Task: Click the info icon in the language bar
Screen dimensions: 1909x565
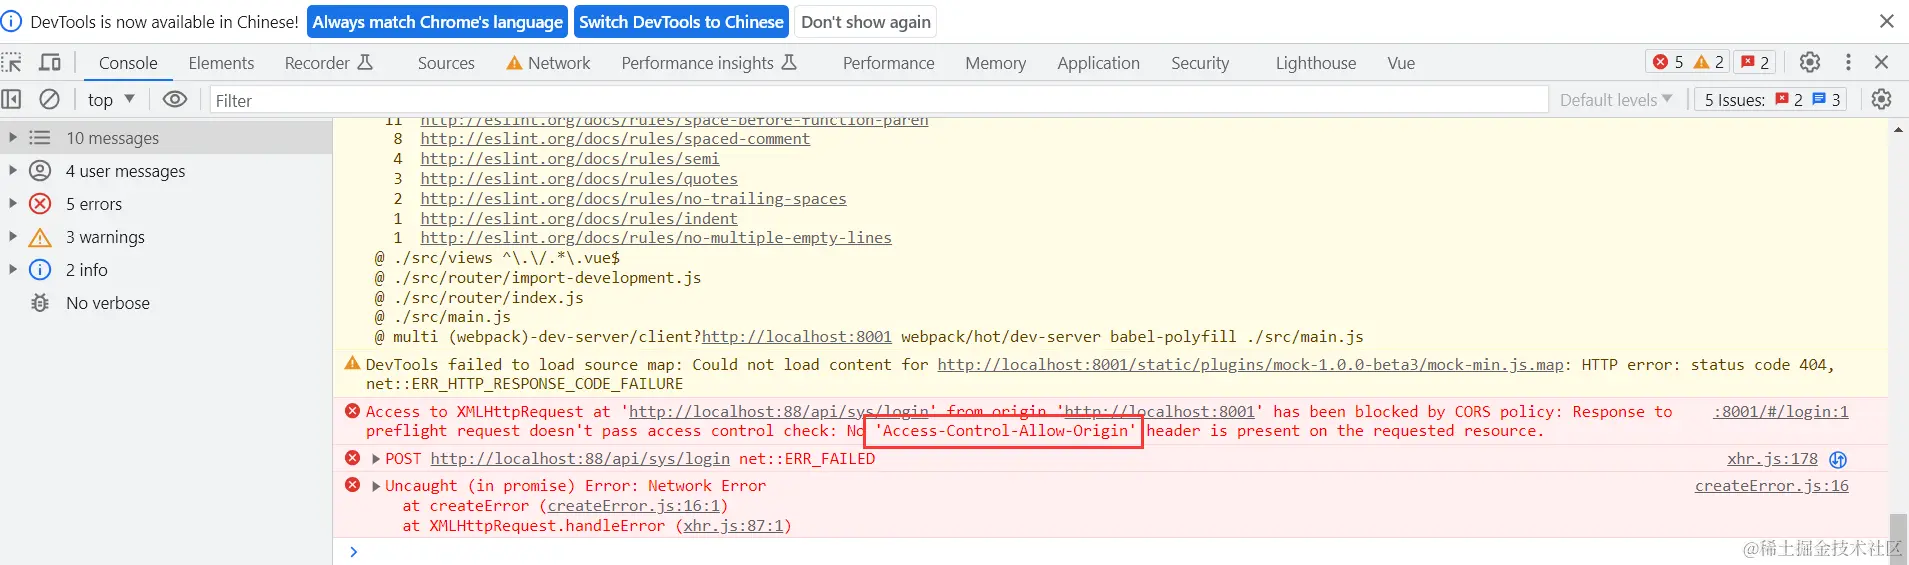Action: [x=11, y=21]
